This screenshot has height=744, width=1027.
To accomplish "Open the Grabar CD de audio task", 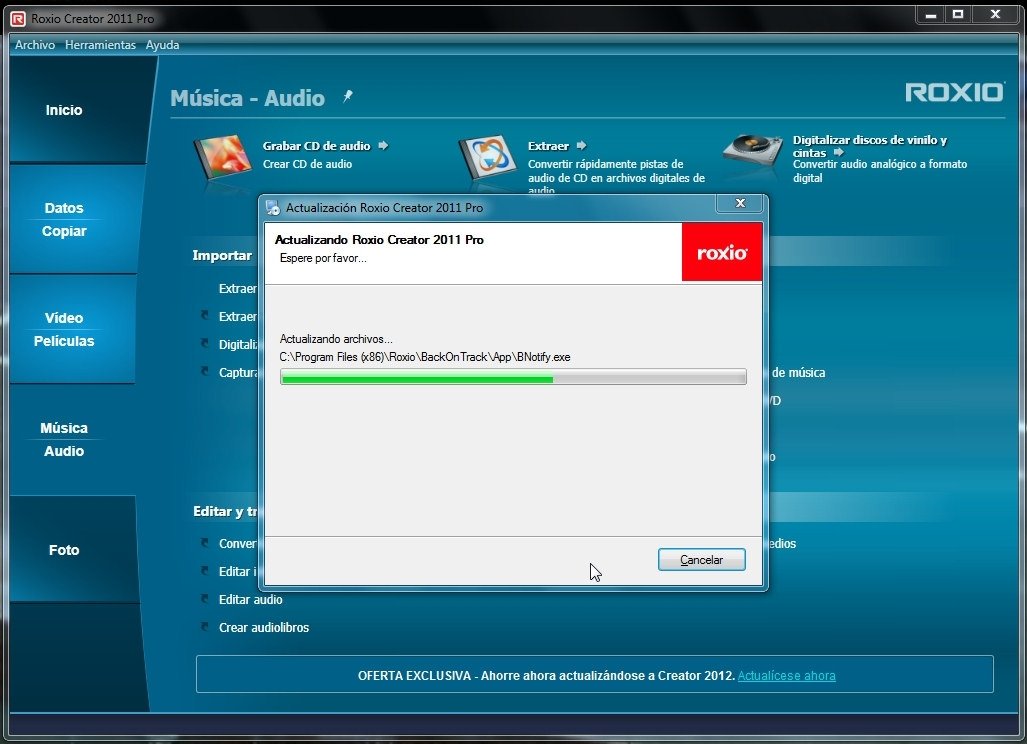I will tap(316, 145).
